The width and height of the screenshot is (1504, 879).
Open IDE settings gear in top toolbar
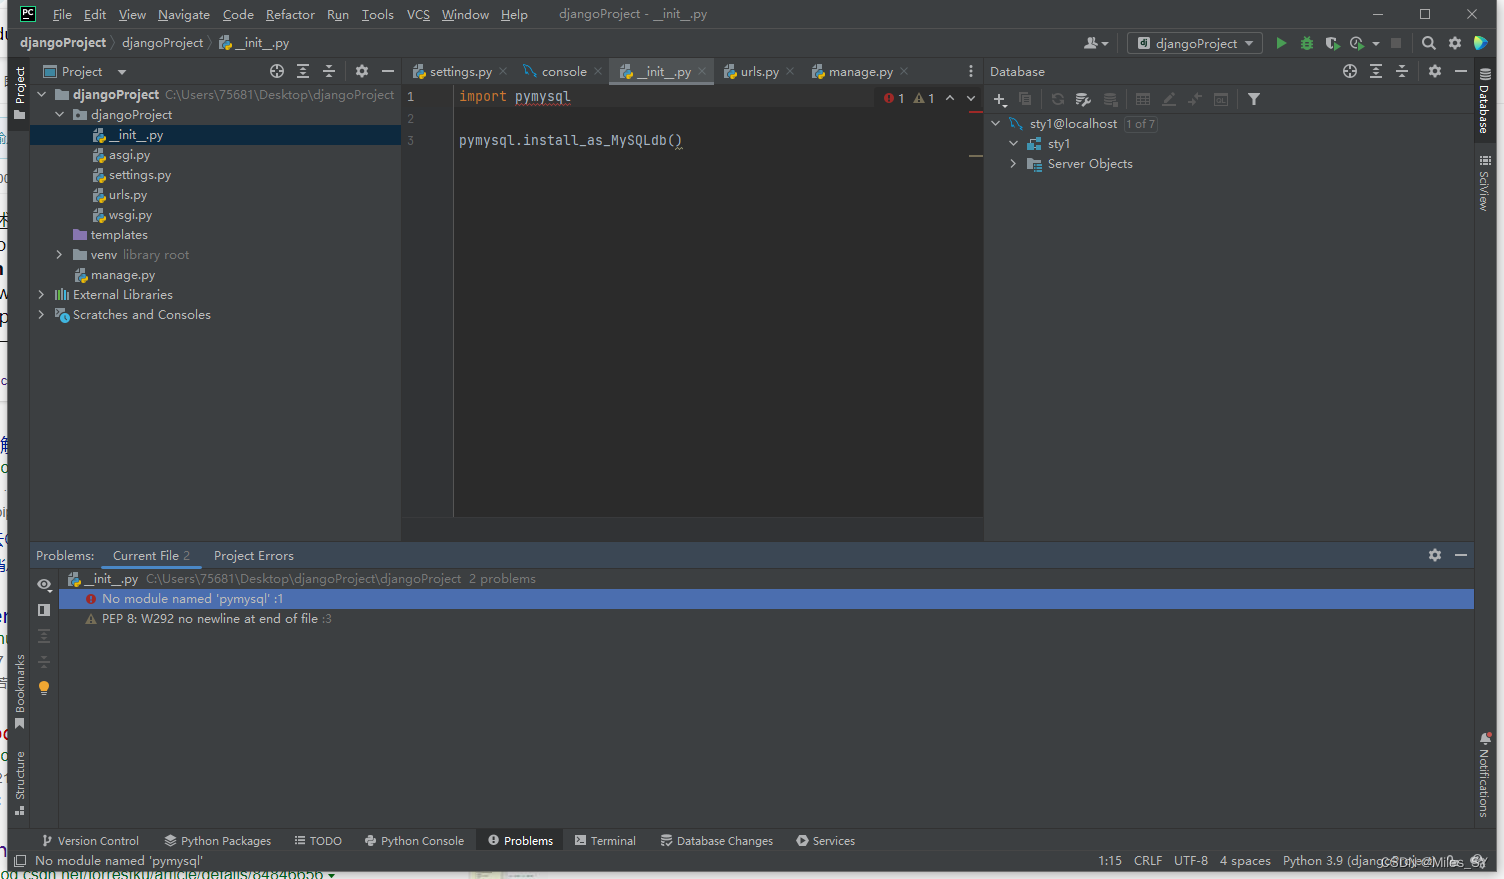pos(1455,43)
